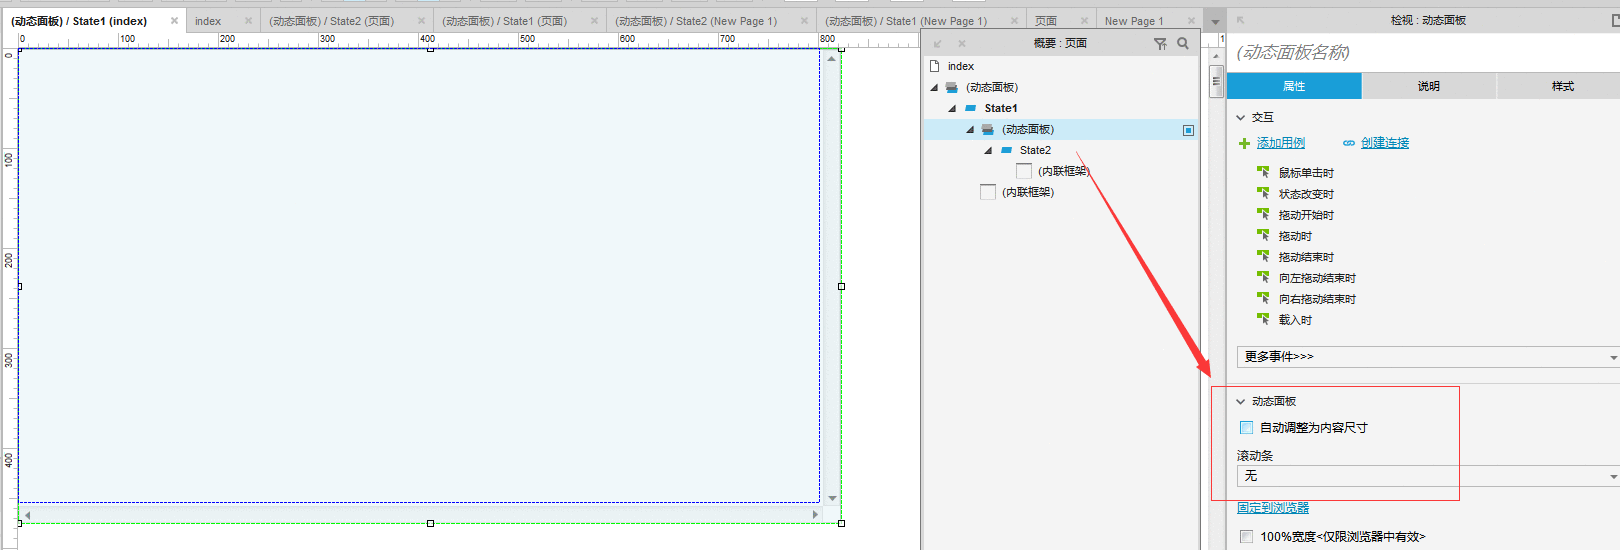Open the 滚动条 dropdown showing 无
Viewport: 1620px width, 550px height.
(x=1428, y=476)
